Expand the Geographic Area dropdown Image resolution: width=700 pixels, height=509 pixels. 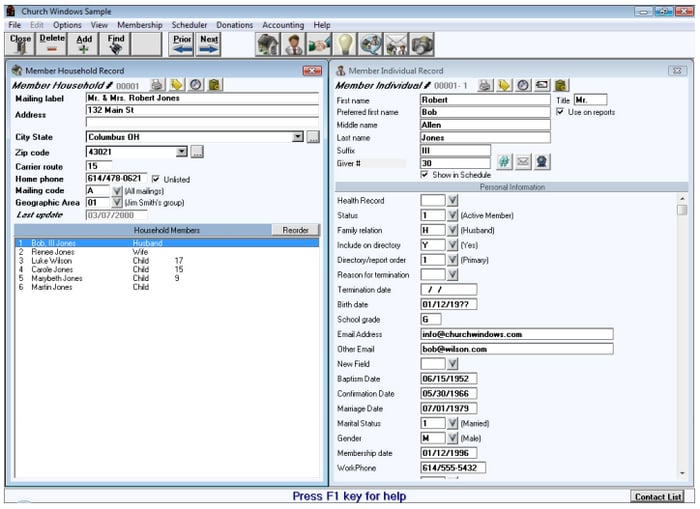pyautogui.click(x=117, y=203)
